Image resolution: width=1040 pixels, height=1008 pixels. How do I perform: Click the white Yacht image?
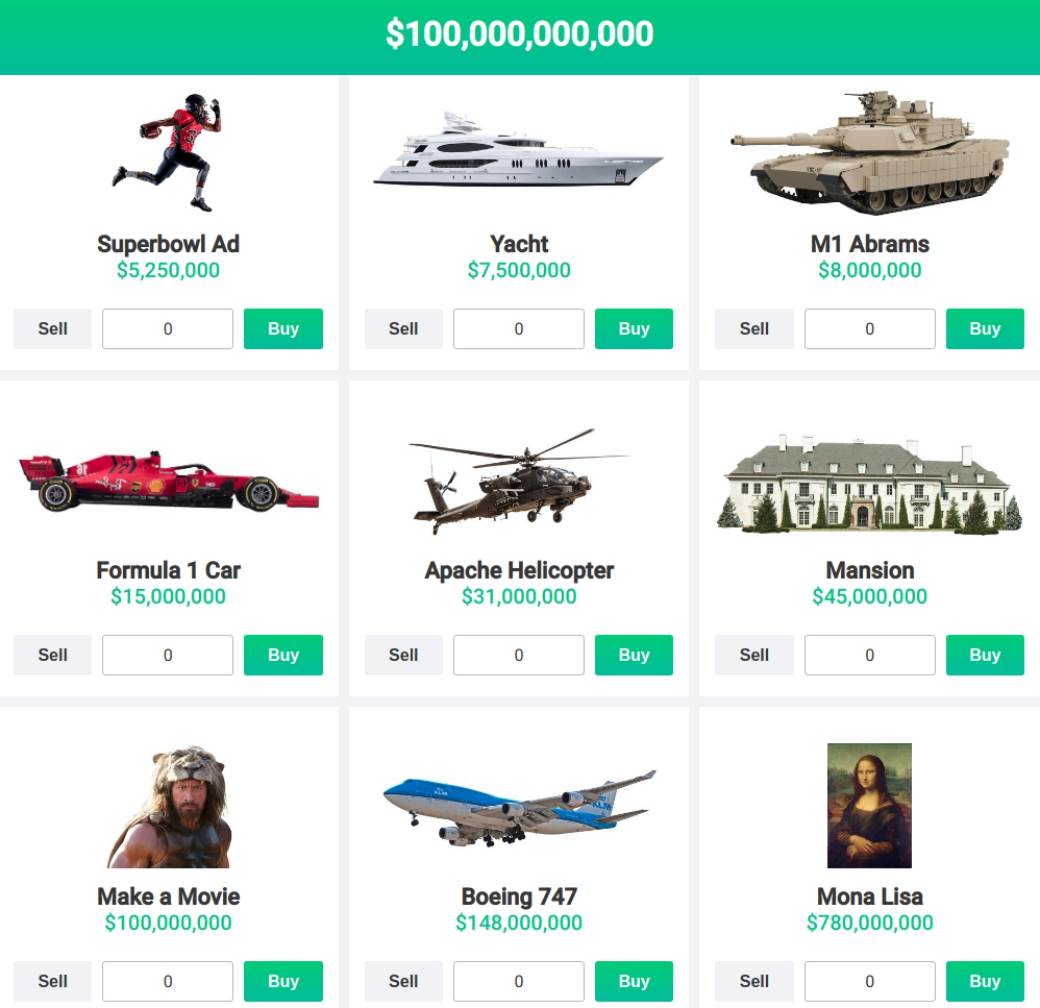[x=518, y=150]
